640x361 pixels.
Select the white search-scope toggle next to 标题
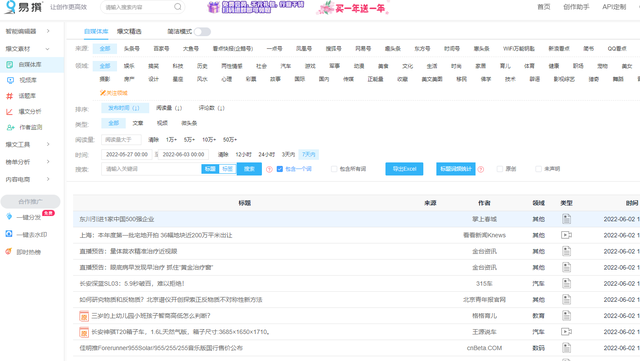(227, 169)
